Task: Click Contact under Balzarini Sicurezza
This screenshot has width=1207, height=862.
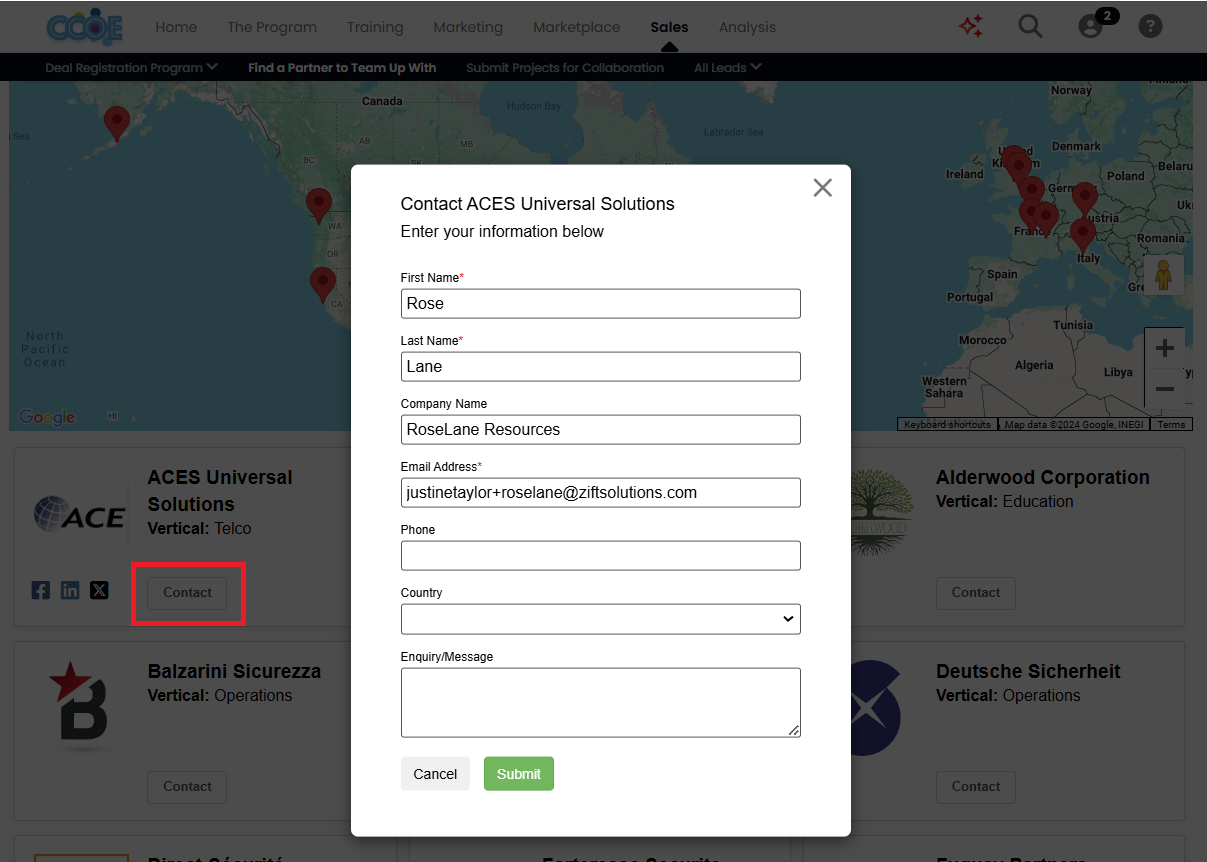Action: pyautogui.click(x=187, y=786)
